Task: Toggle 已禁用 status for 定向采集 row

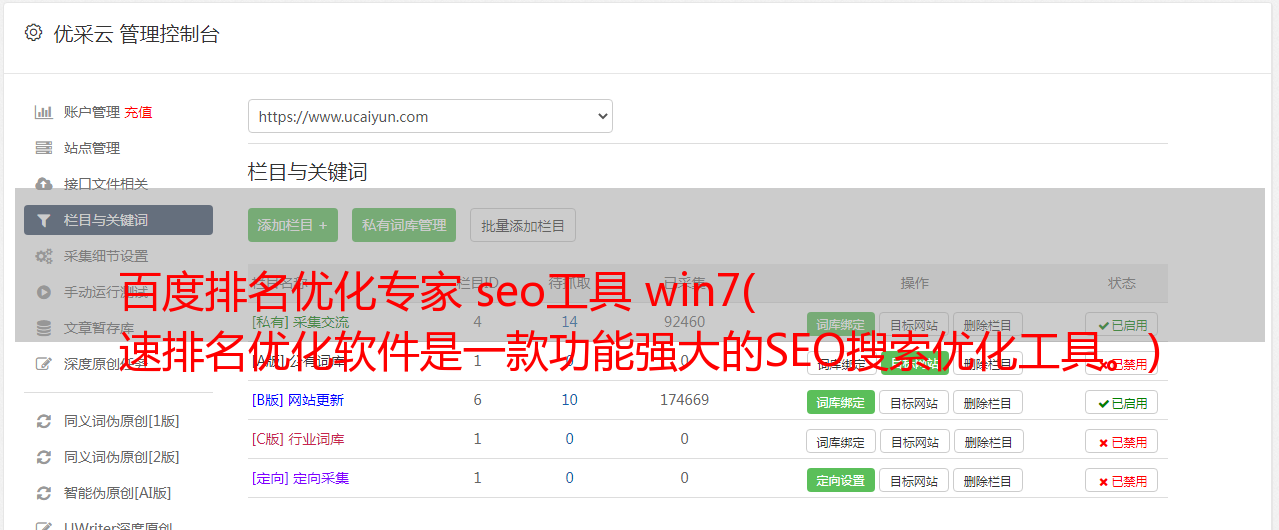Action: point(1122,480)
